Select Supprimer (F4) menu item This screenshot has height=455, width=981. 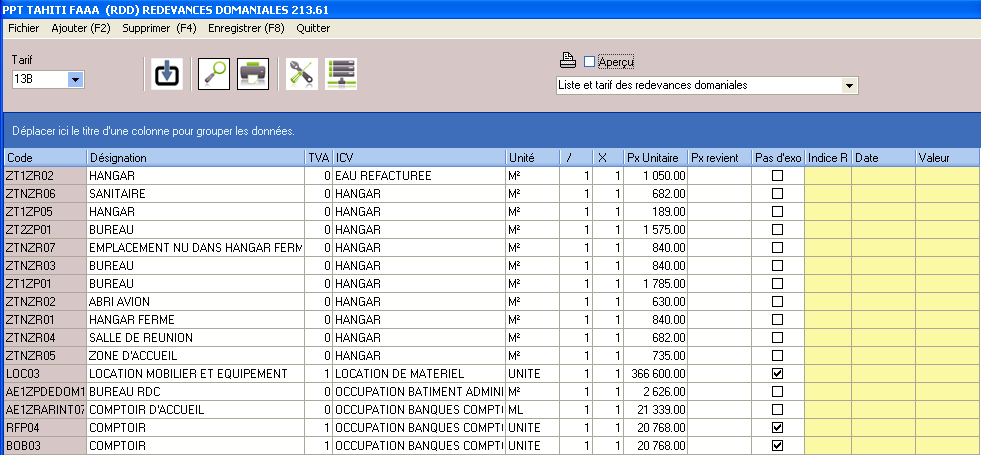(159, 28)
